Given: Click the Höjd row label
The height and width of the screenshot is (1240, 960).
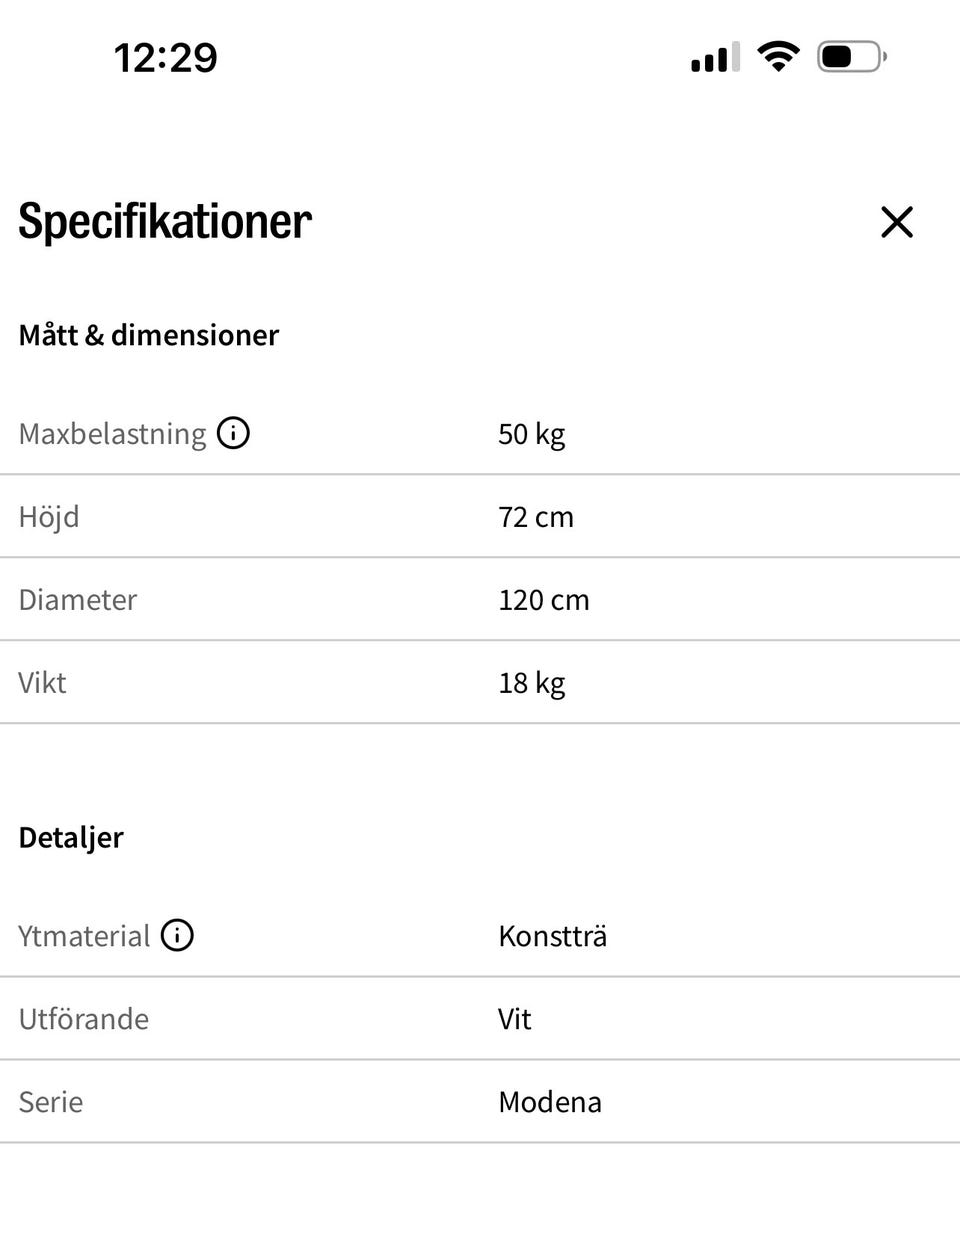Looking at the screenshot, I should coord(49,517).
